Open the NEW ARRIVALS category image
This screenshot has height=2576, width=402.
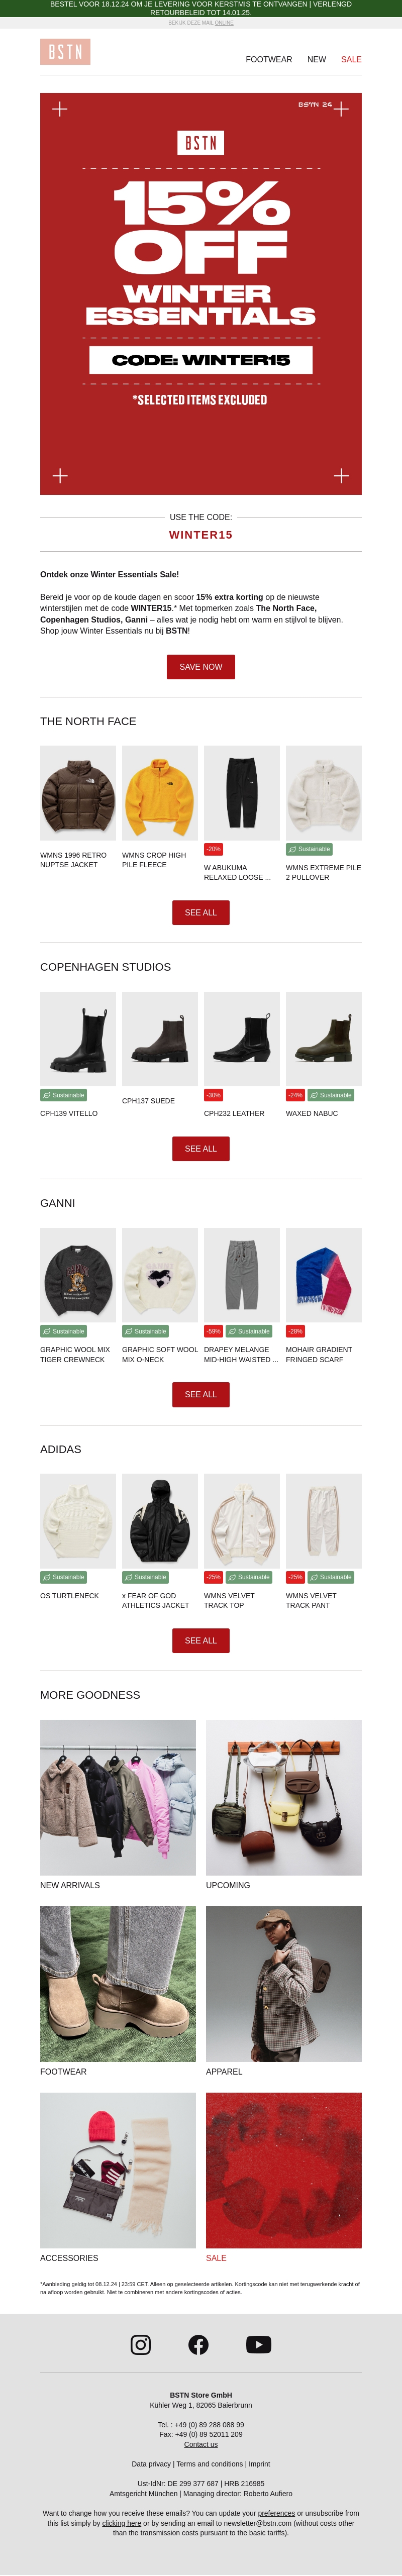[118, 1797]
